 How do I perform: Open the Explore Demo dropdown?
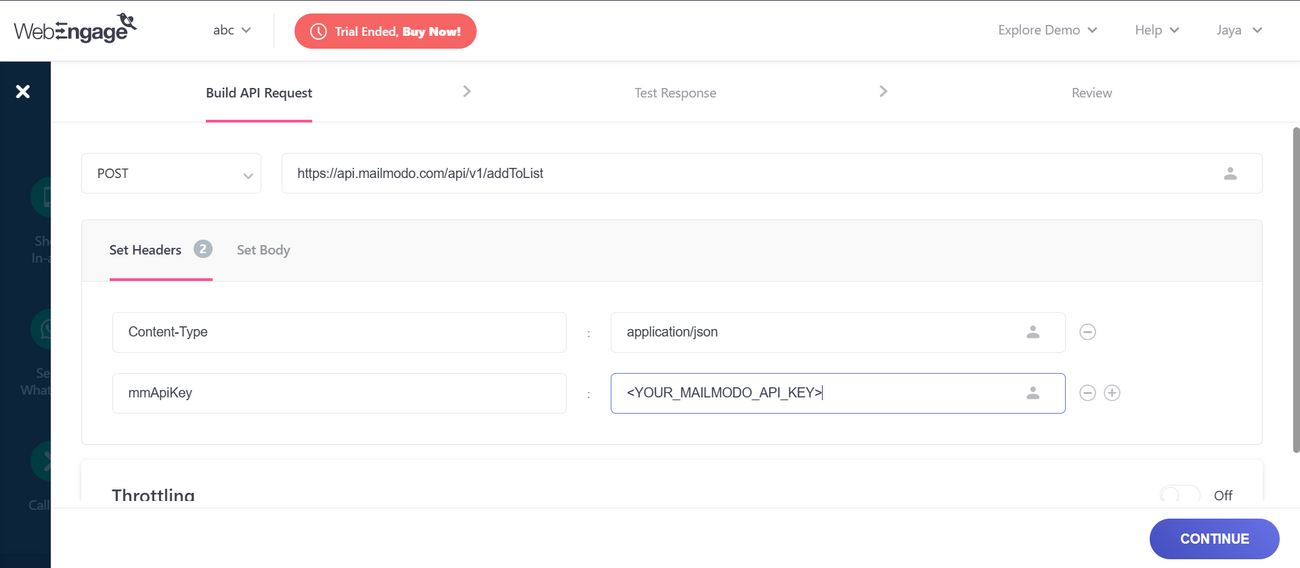[1047, 30]
